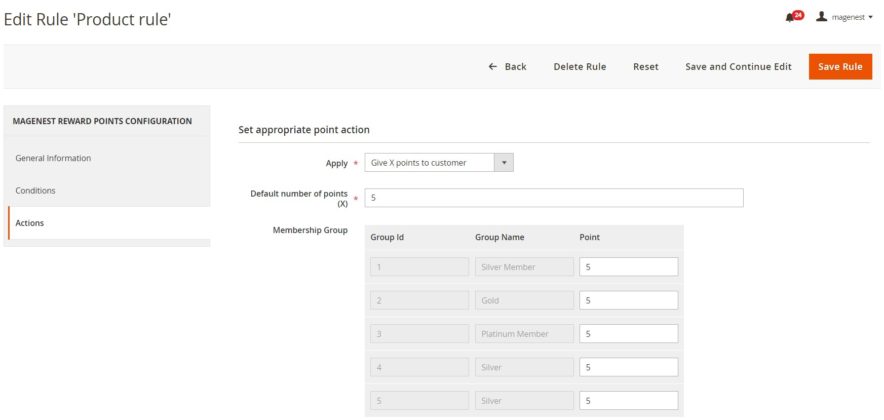Click Point field for Group Id 5
The image size is (884, 420).
coord(628,401)
